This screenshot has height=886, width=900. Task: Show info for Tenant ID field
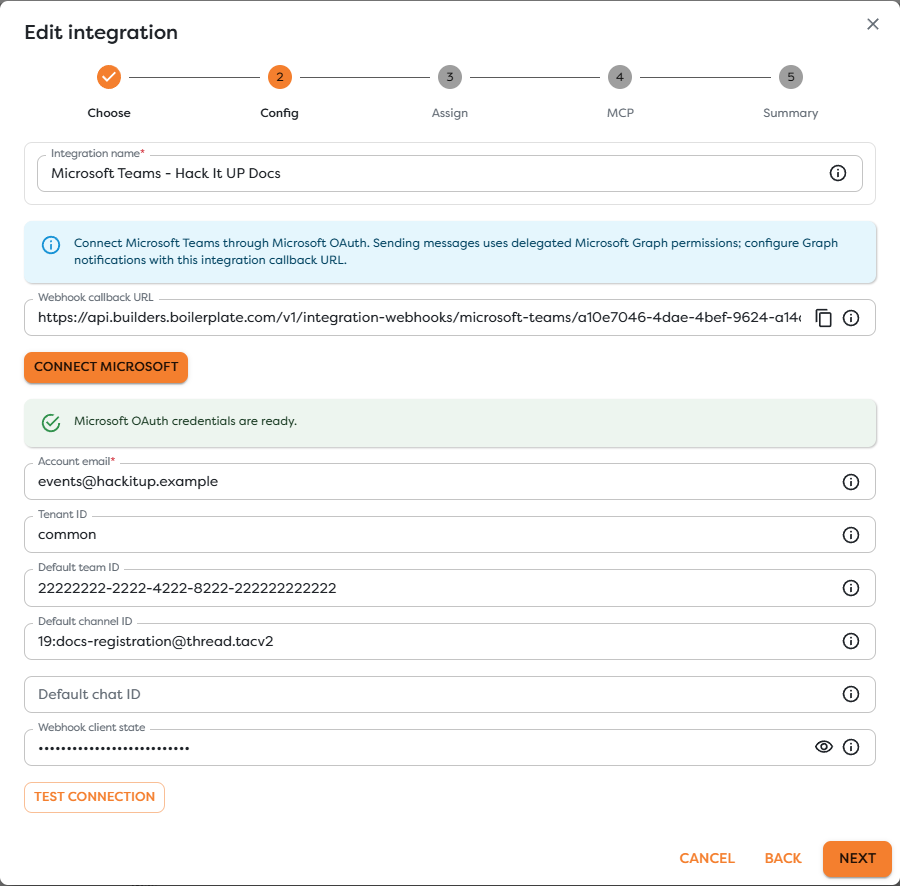(x=851, y=535)
